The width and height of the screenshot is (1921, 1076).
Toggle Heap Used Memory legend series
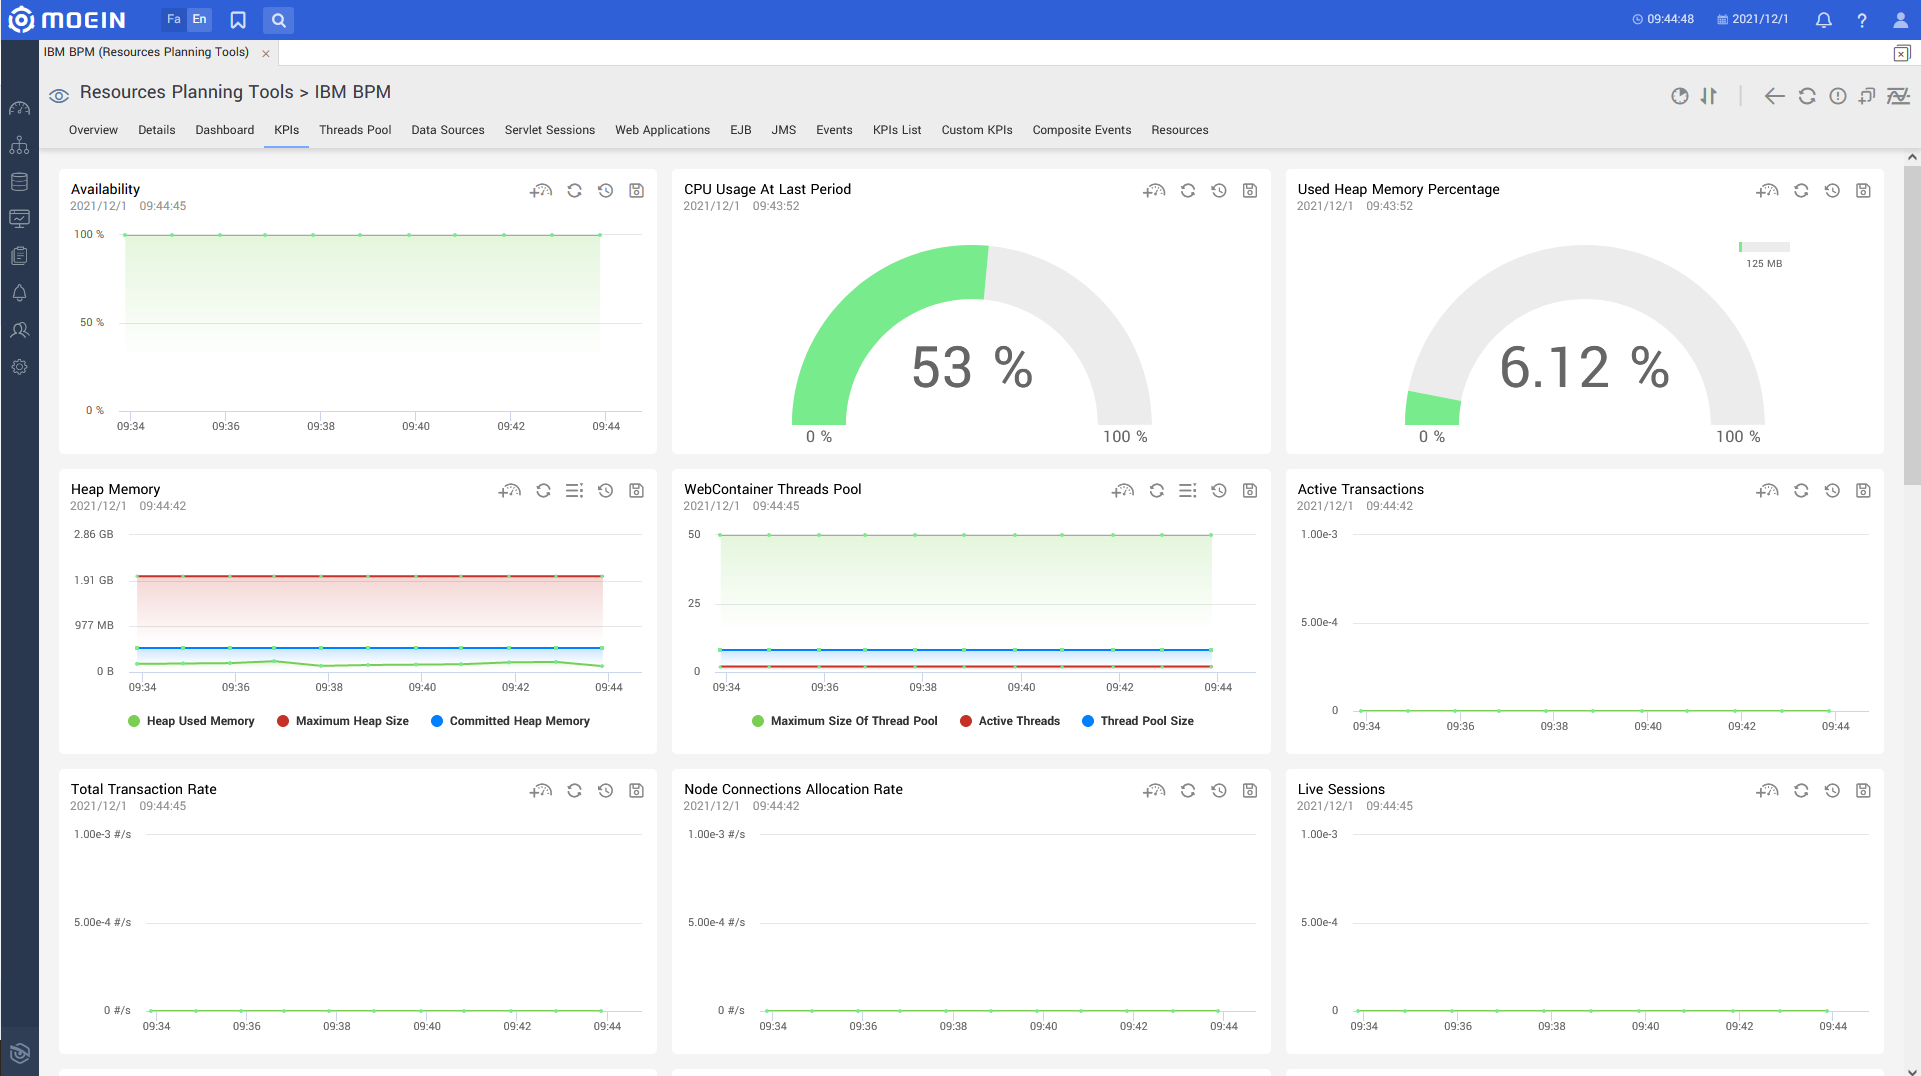[x=191, y=721]
